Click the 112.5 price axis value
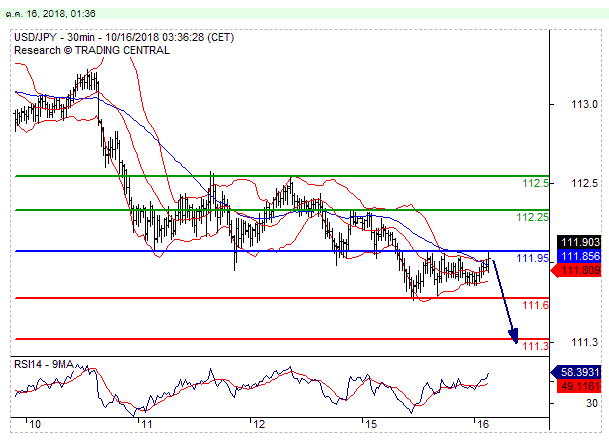The height and width of the screenshot is (441, 609). tap(585, 183)
